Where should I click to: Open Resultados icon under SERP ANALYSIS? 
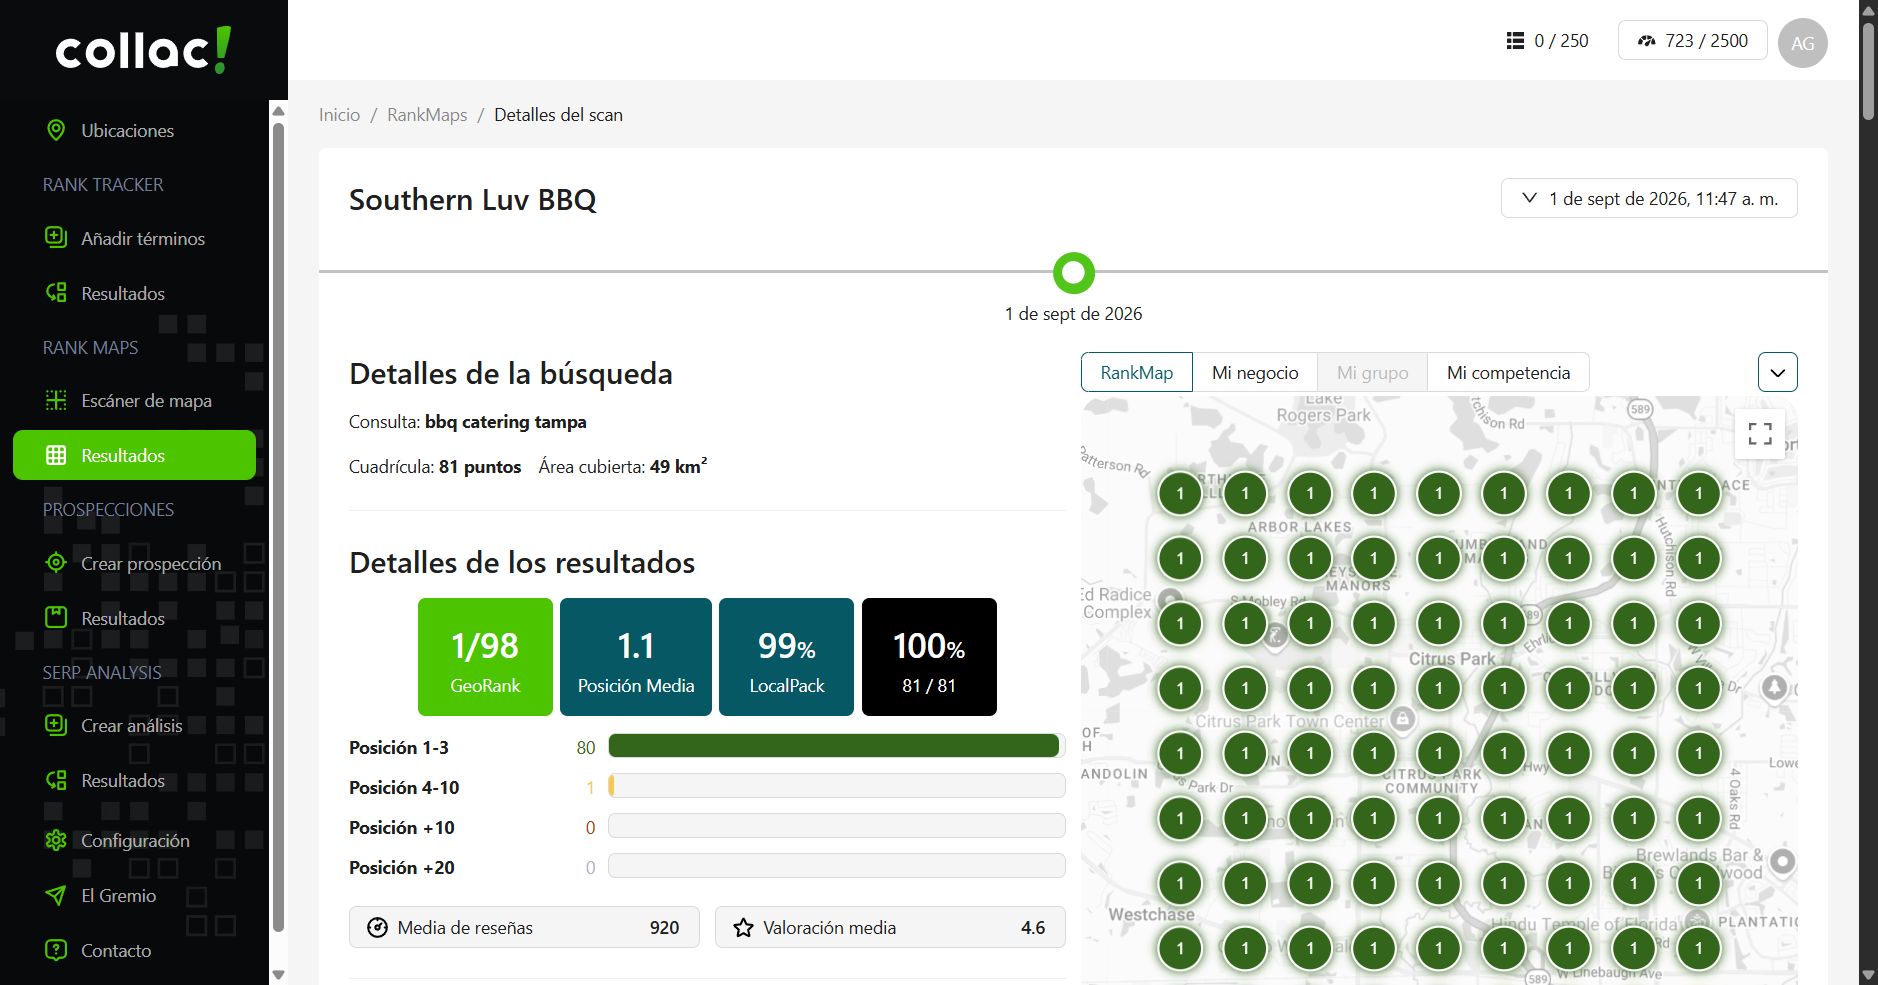click(56, 780)
